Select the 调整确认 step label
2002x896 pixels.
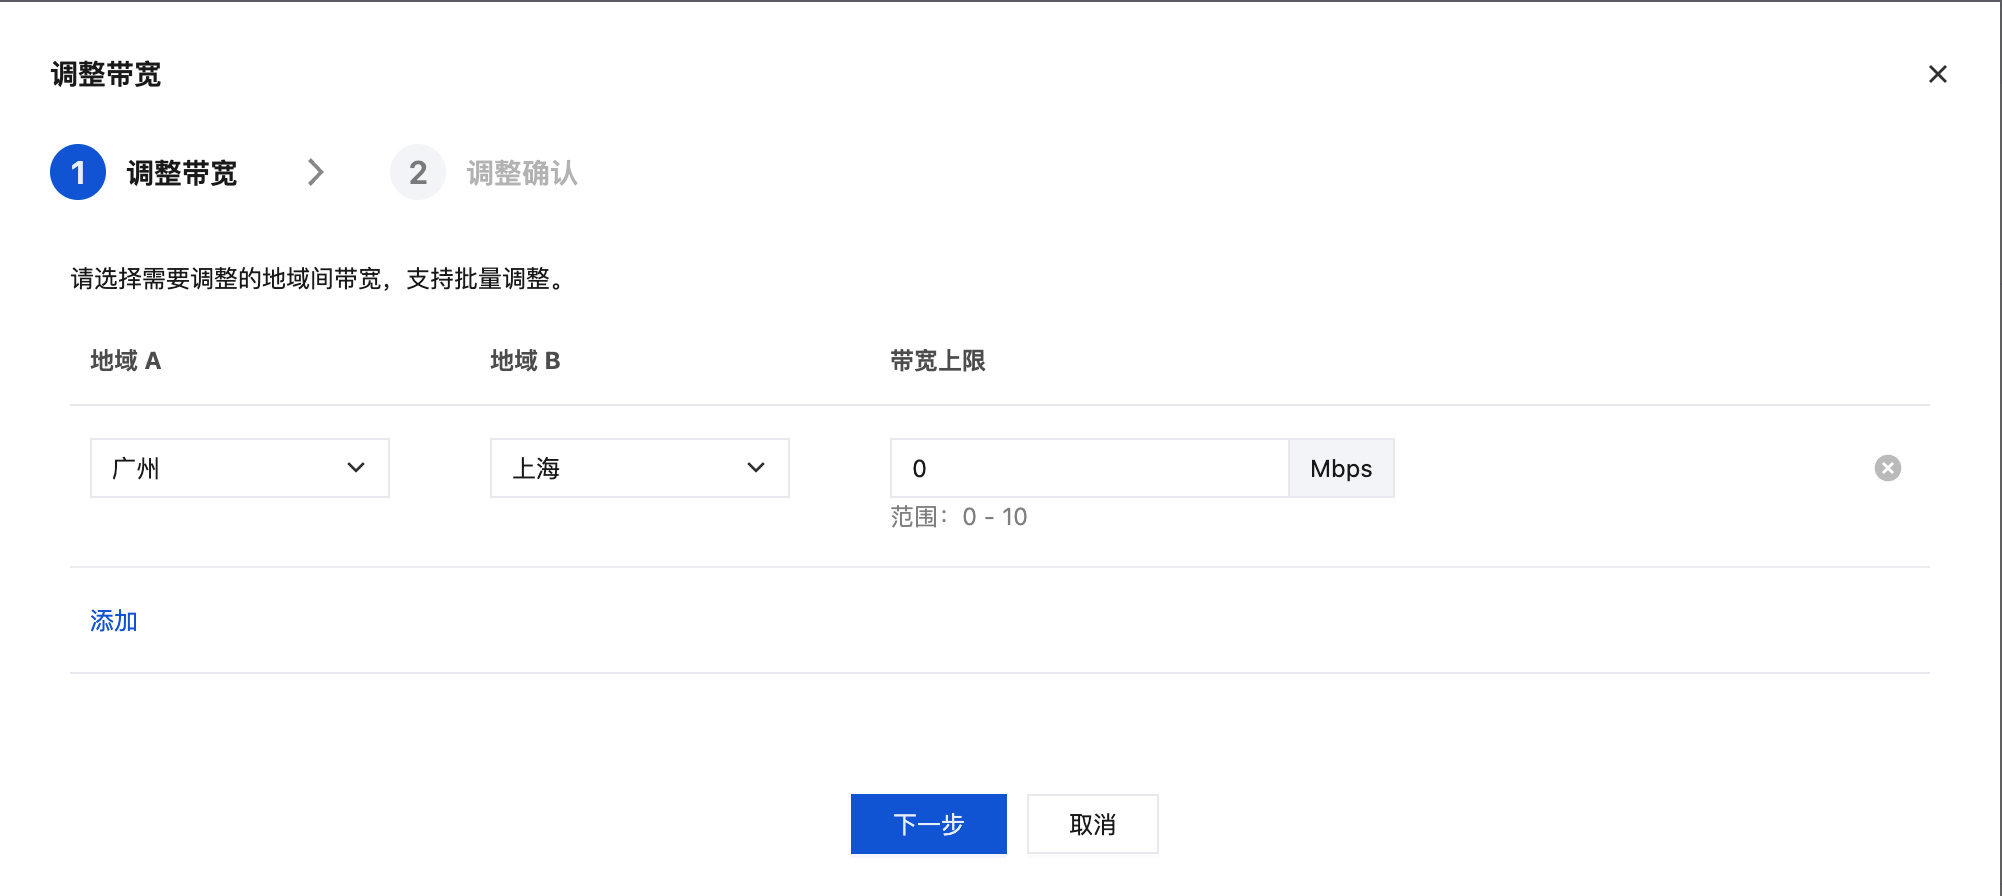click(x=522, y=173)
